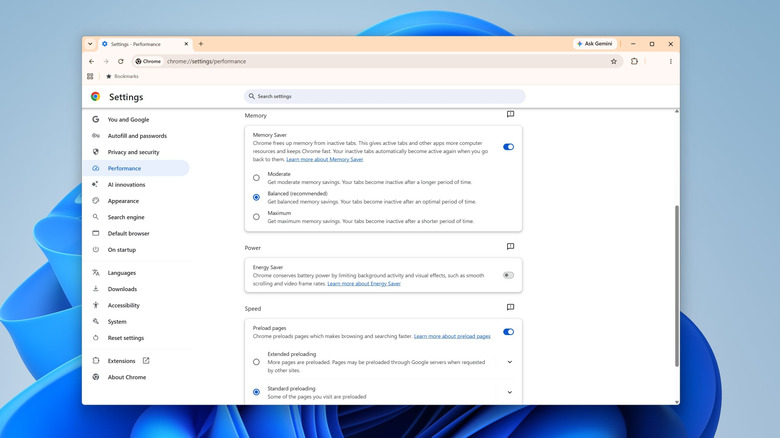Image resolution: width=780 pixels, height=438 pixels.
Task: Open Autofill and passwords settings
Action: click(x=136, y=136)
